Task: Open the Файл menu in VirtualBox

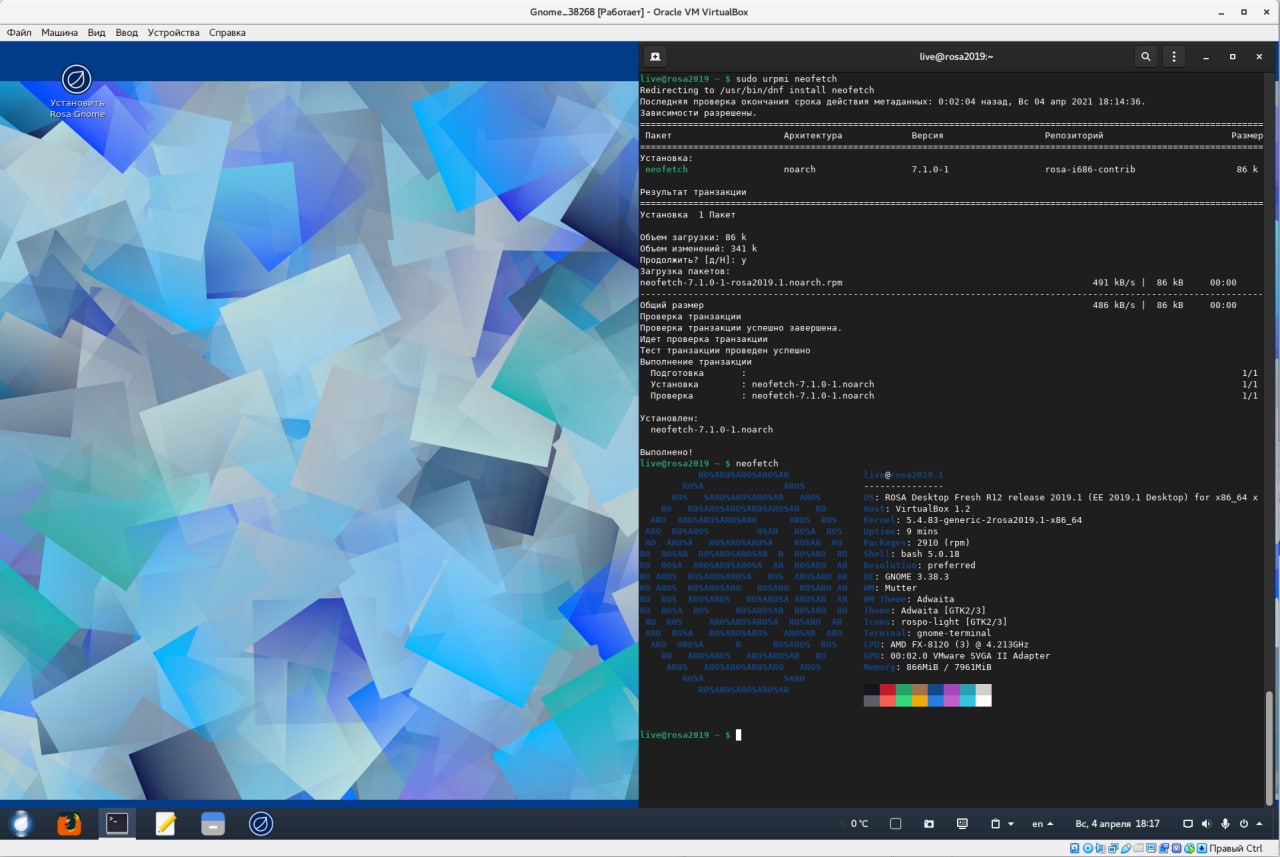Action: 19,32
